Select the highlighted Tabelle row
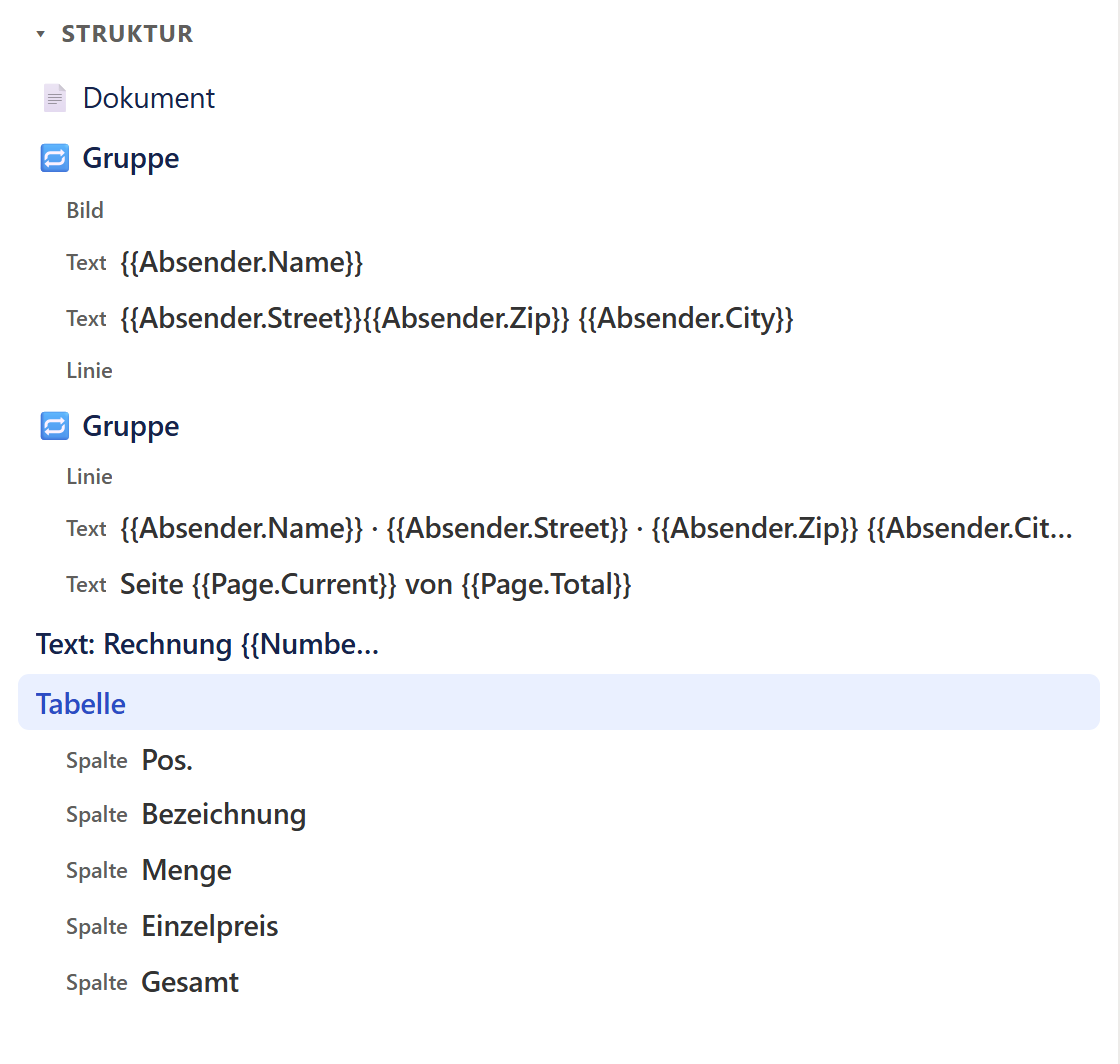This screenshot has height=1064, width=1120. pyautogui.click(x=559, y=703)
